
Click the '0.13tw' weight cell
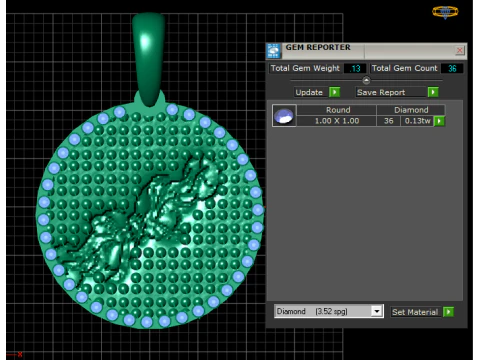(x=417, y=121)
